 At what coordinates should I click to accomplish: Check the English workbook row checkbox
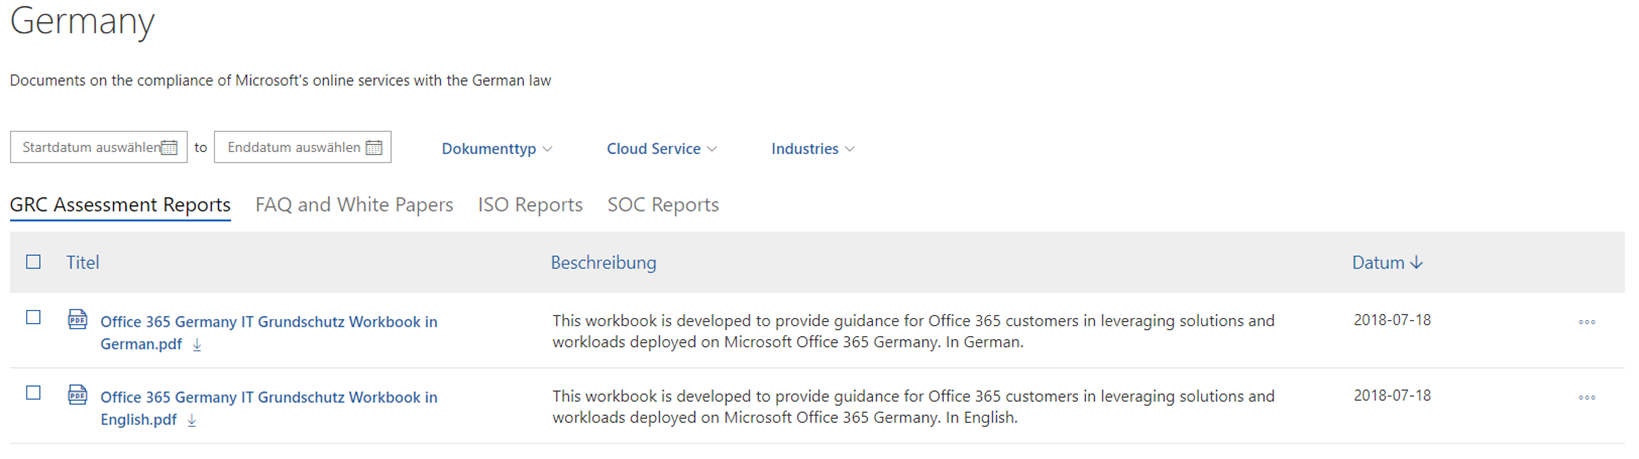click(33, 393)
